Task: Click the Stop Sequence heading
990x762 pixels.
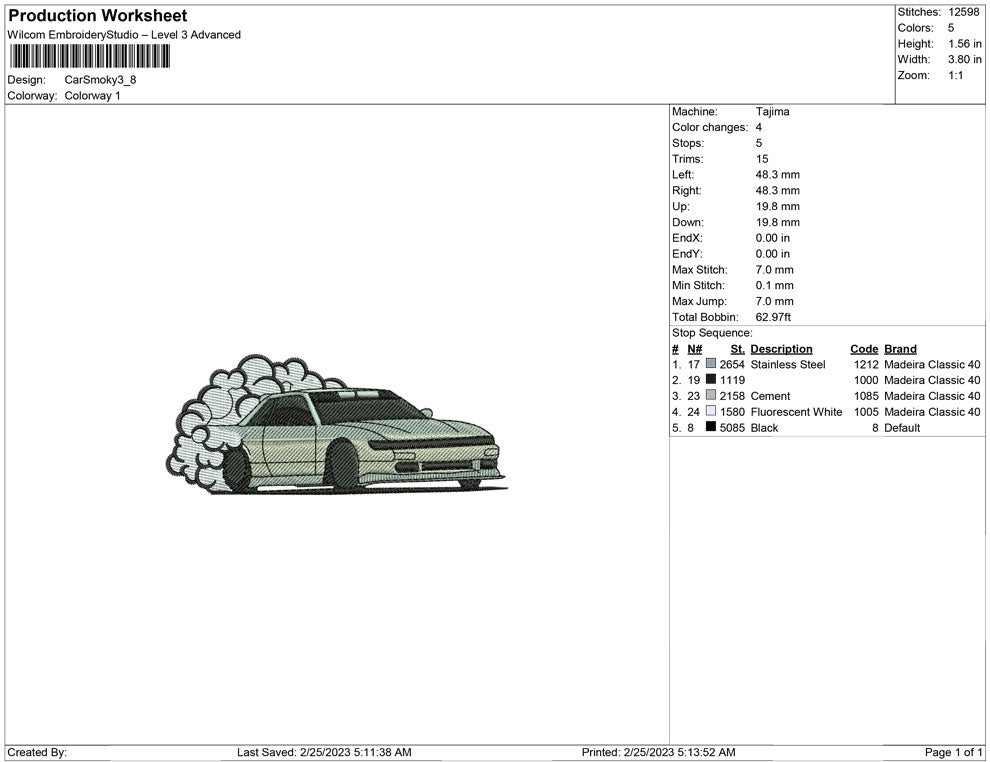Action: (712, 333)
